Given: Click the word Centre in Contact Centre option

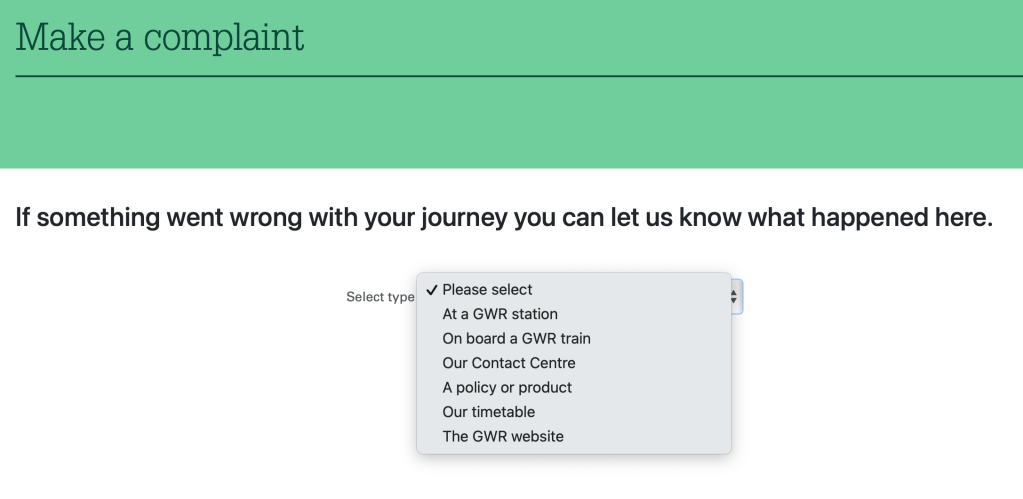Looking at the screenshot, I should point(552,363).
